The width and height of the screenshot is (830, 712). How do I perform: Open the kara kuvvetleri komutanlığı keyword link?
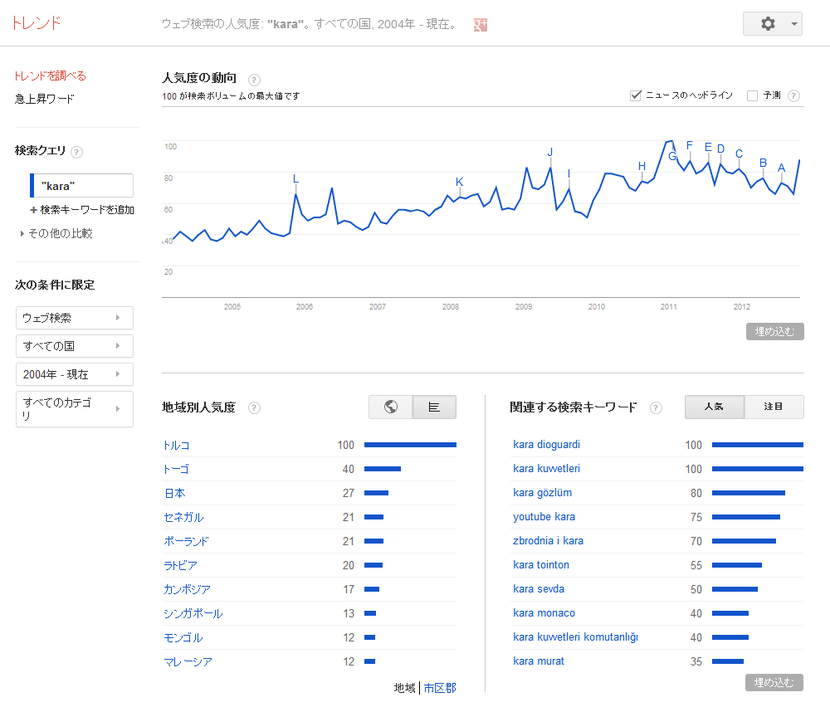click(576, 637)
